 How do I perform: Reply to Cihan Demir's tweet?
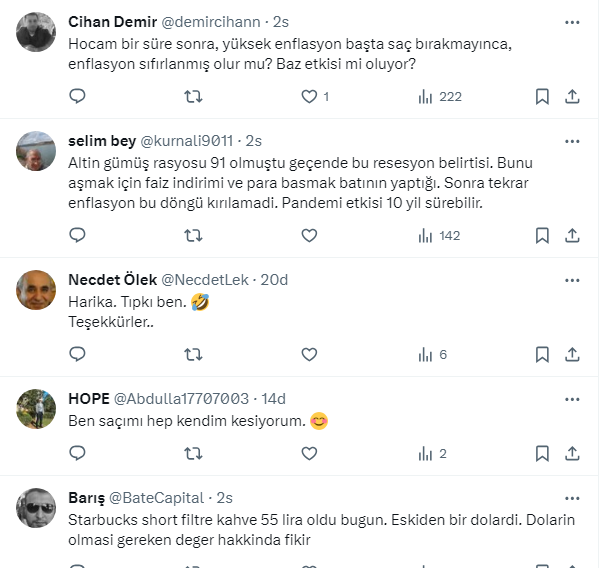click(x=78, y=96)
